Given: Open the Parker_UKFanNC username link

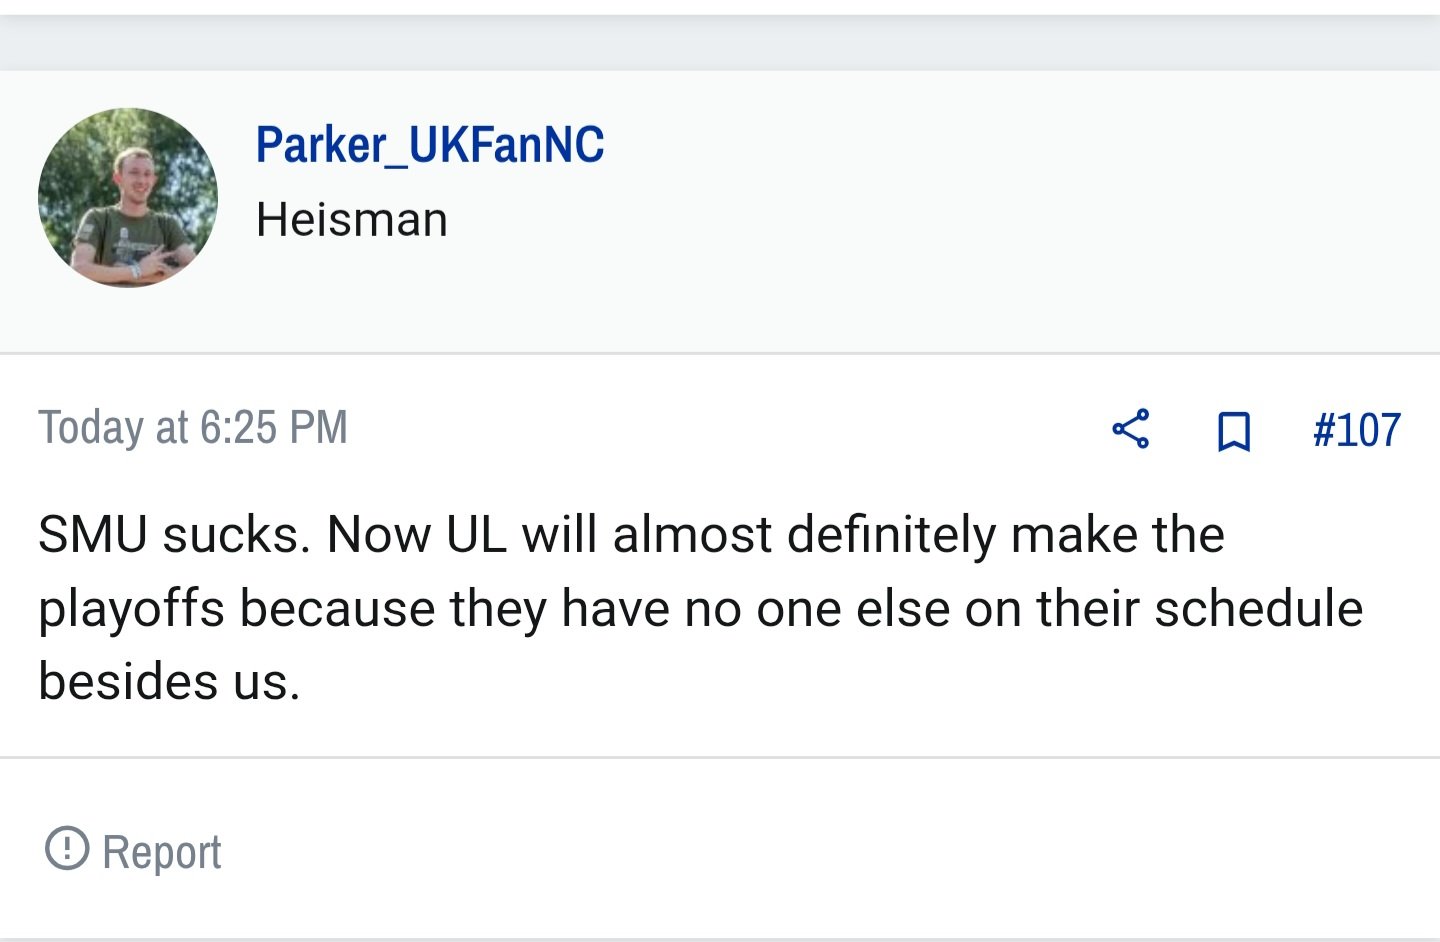Looking at the screenshot, I should 430,145.
